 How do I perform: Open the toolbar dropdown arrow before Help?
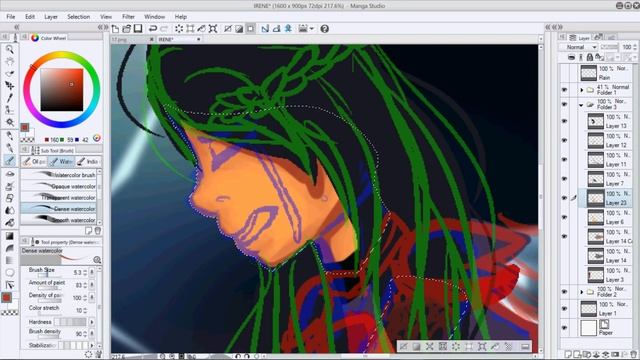pyautogui.click(x=312, y=29)
